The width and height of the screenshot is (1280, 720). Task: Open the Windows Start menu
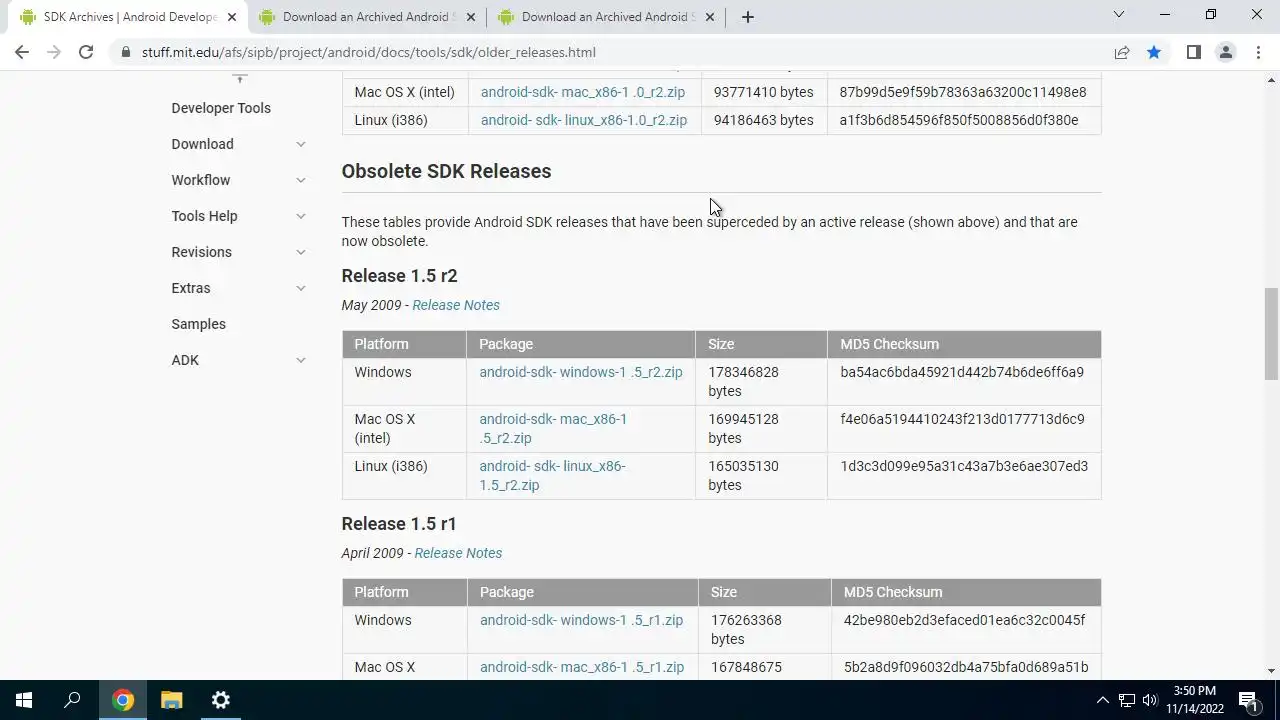[24, 700]
